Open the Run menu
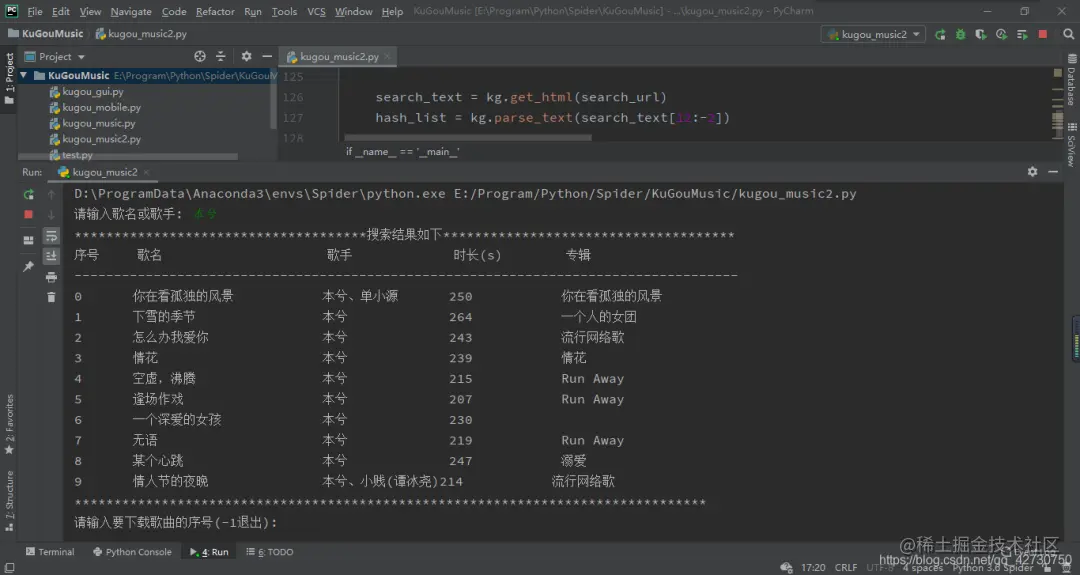 point(253,12)
